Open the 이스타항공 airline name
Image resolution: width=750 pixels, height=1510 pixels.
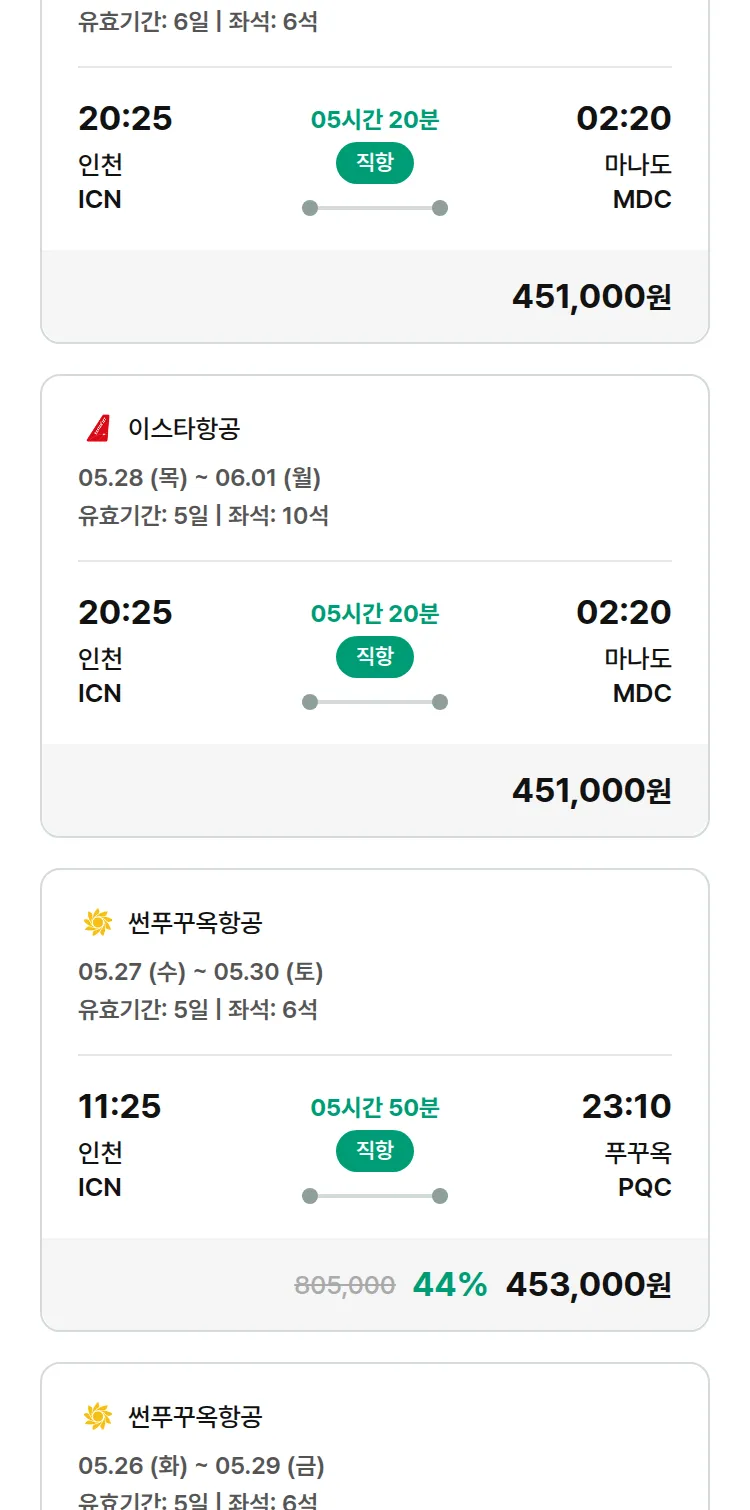[184, 429]
